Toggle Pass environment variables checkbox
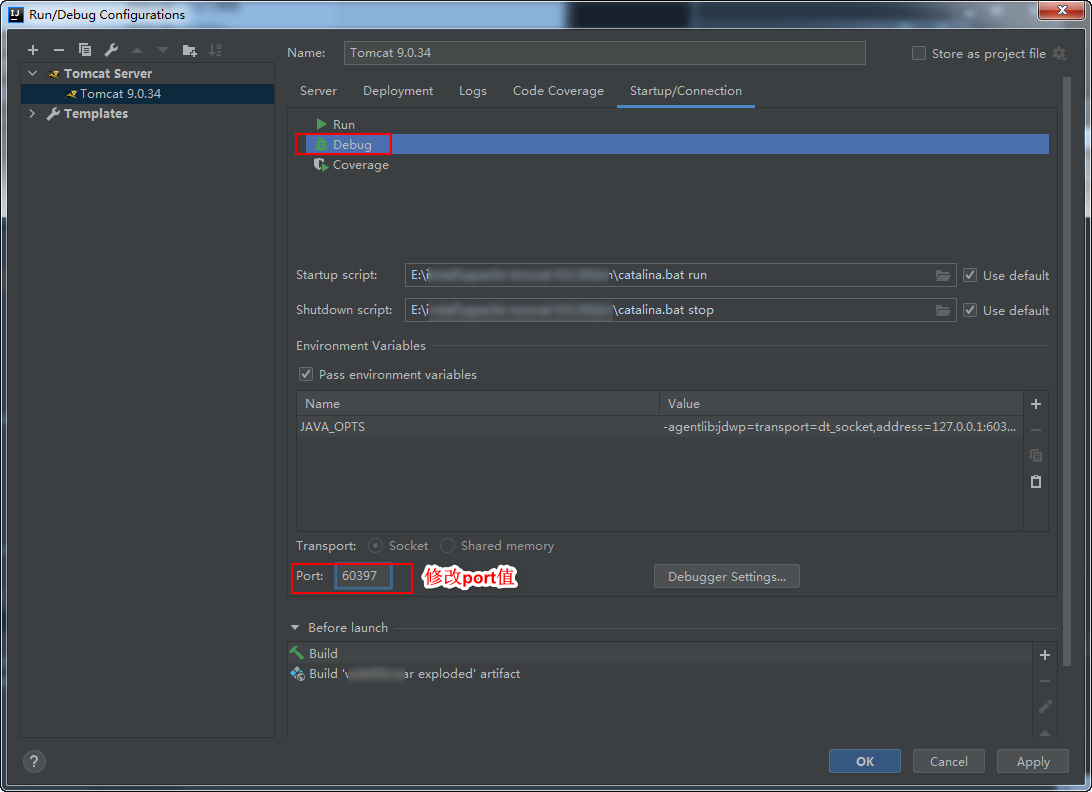 [306, 374]
